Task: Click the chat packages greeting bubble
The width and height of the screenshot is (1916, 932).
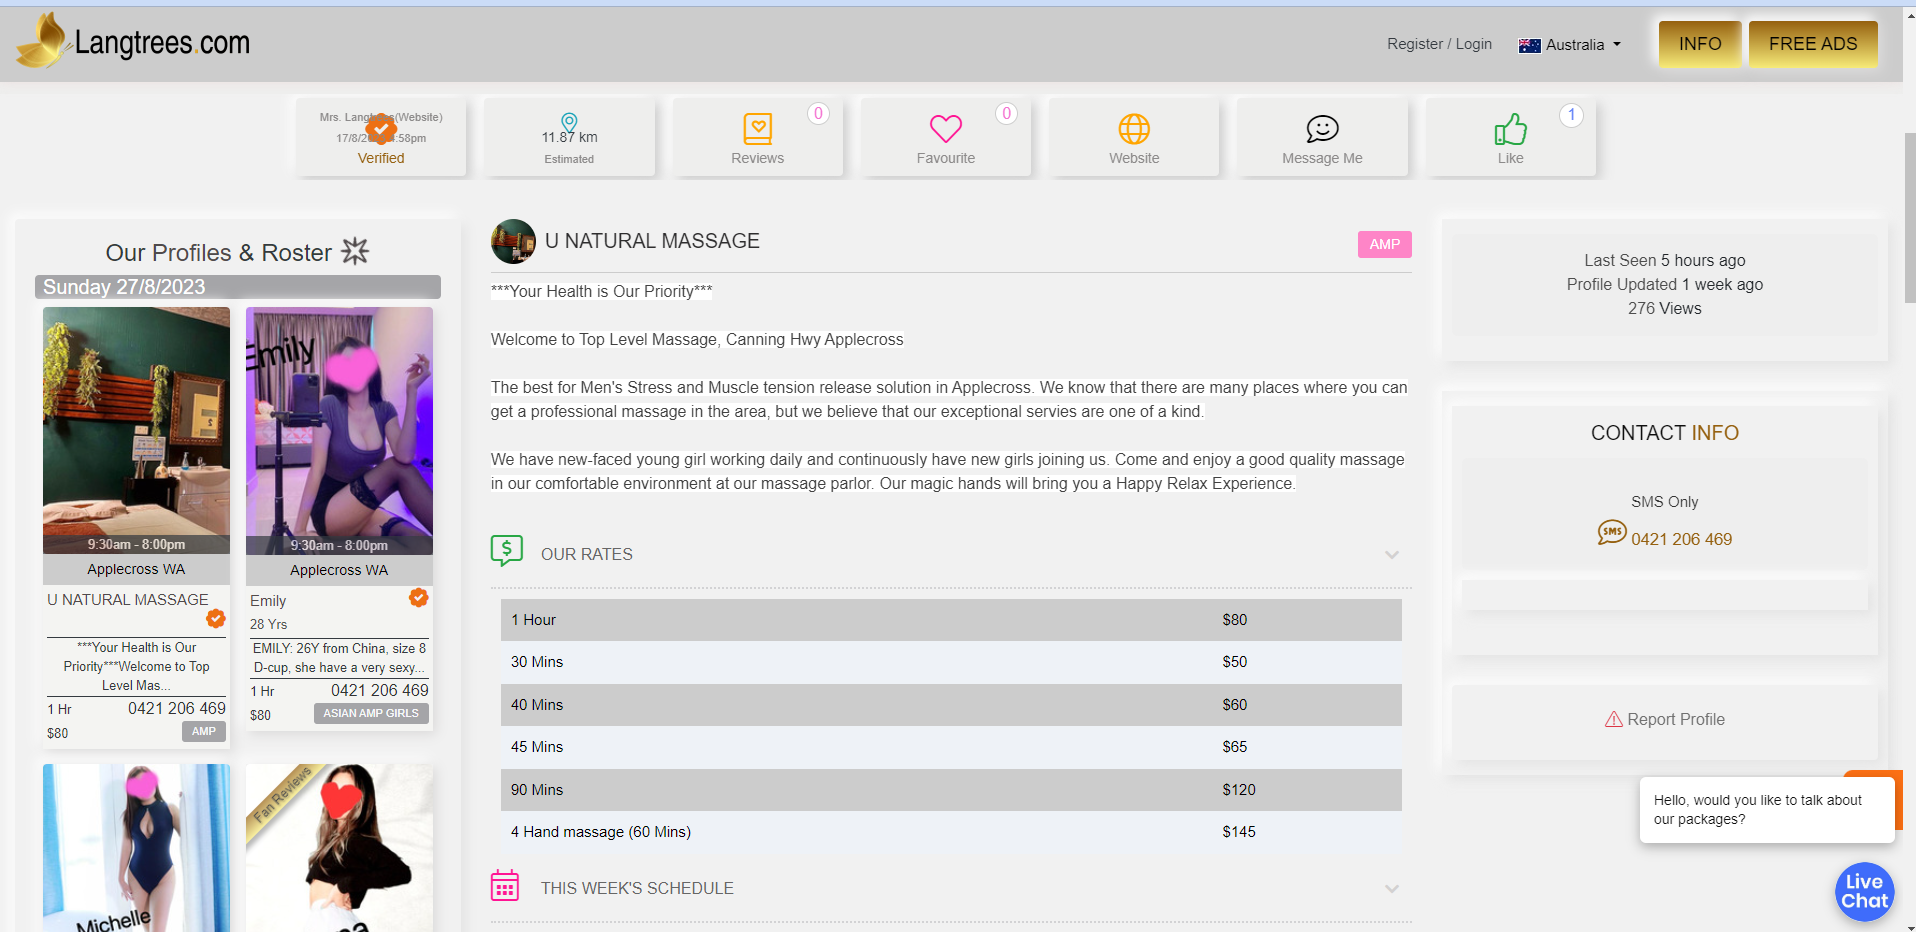Action: coord(1767,810)
